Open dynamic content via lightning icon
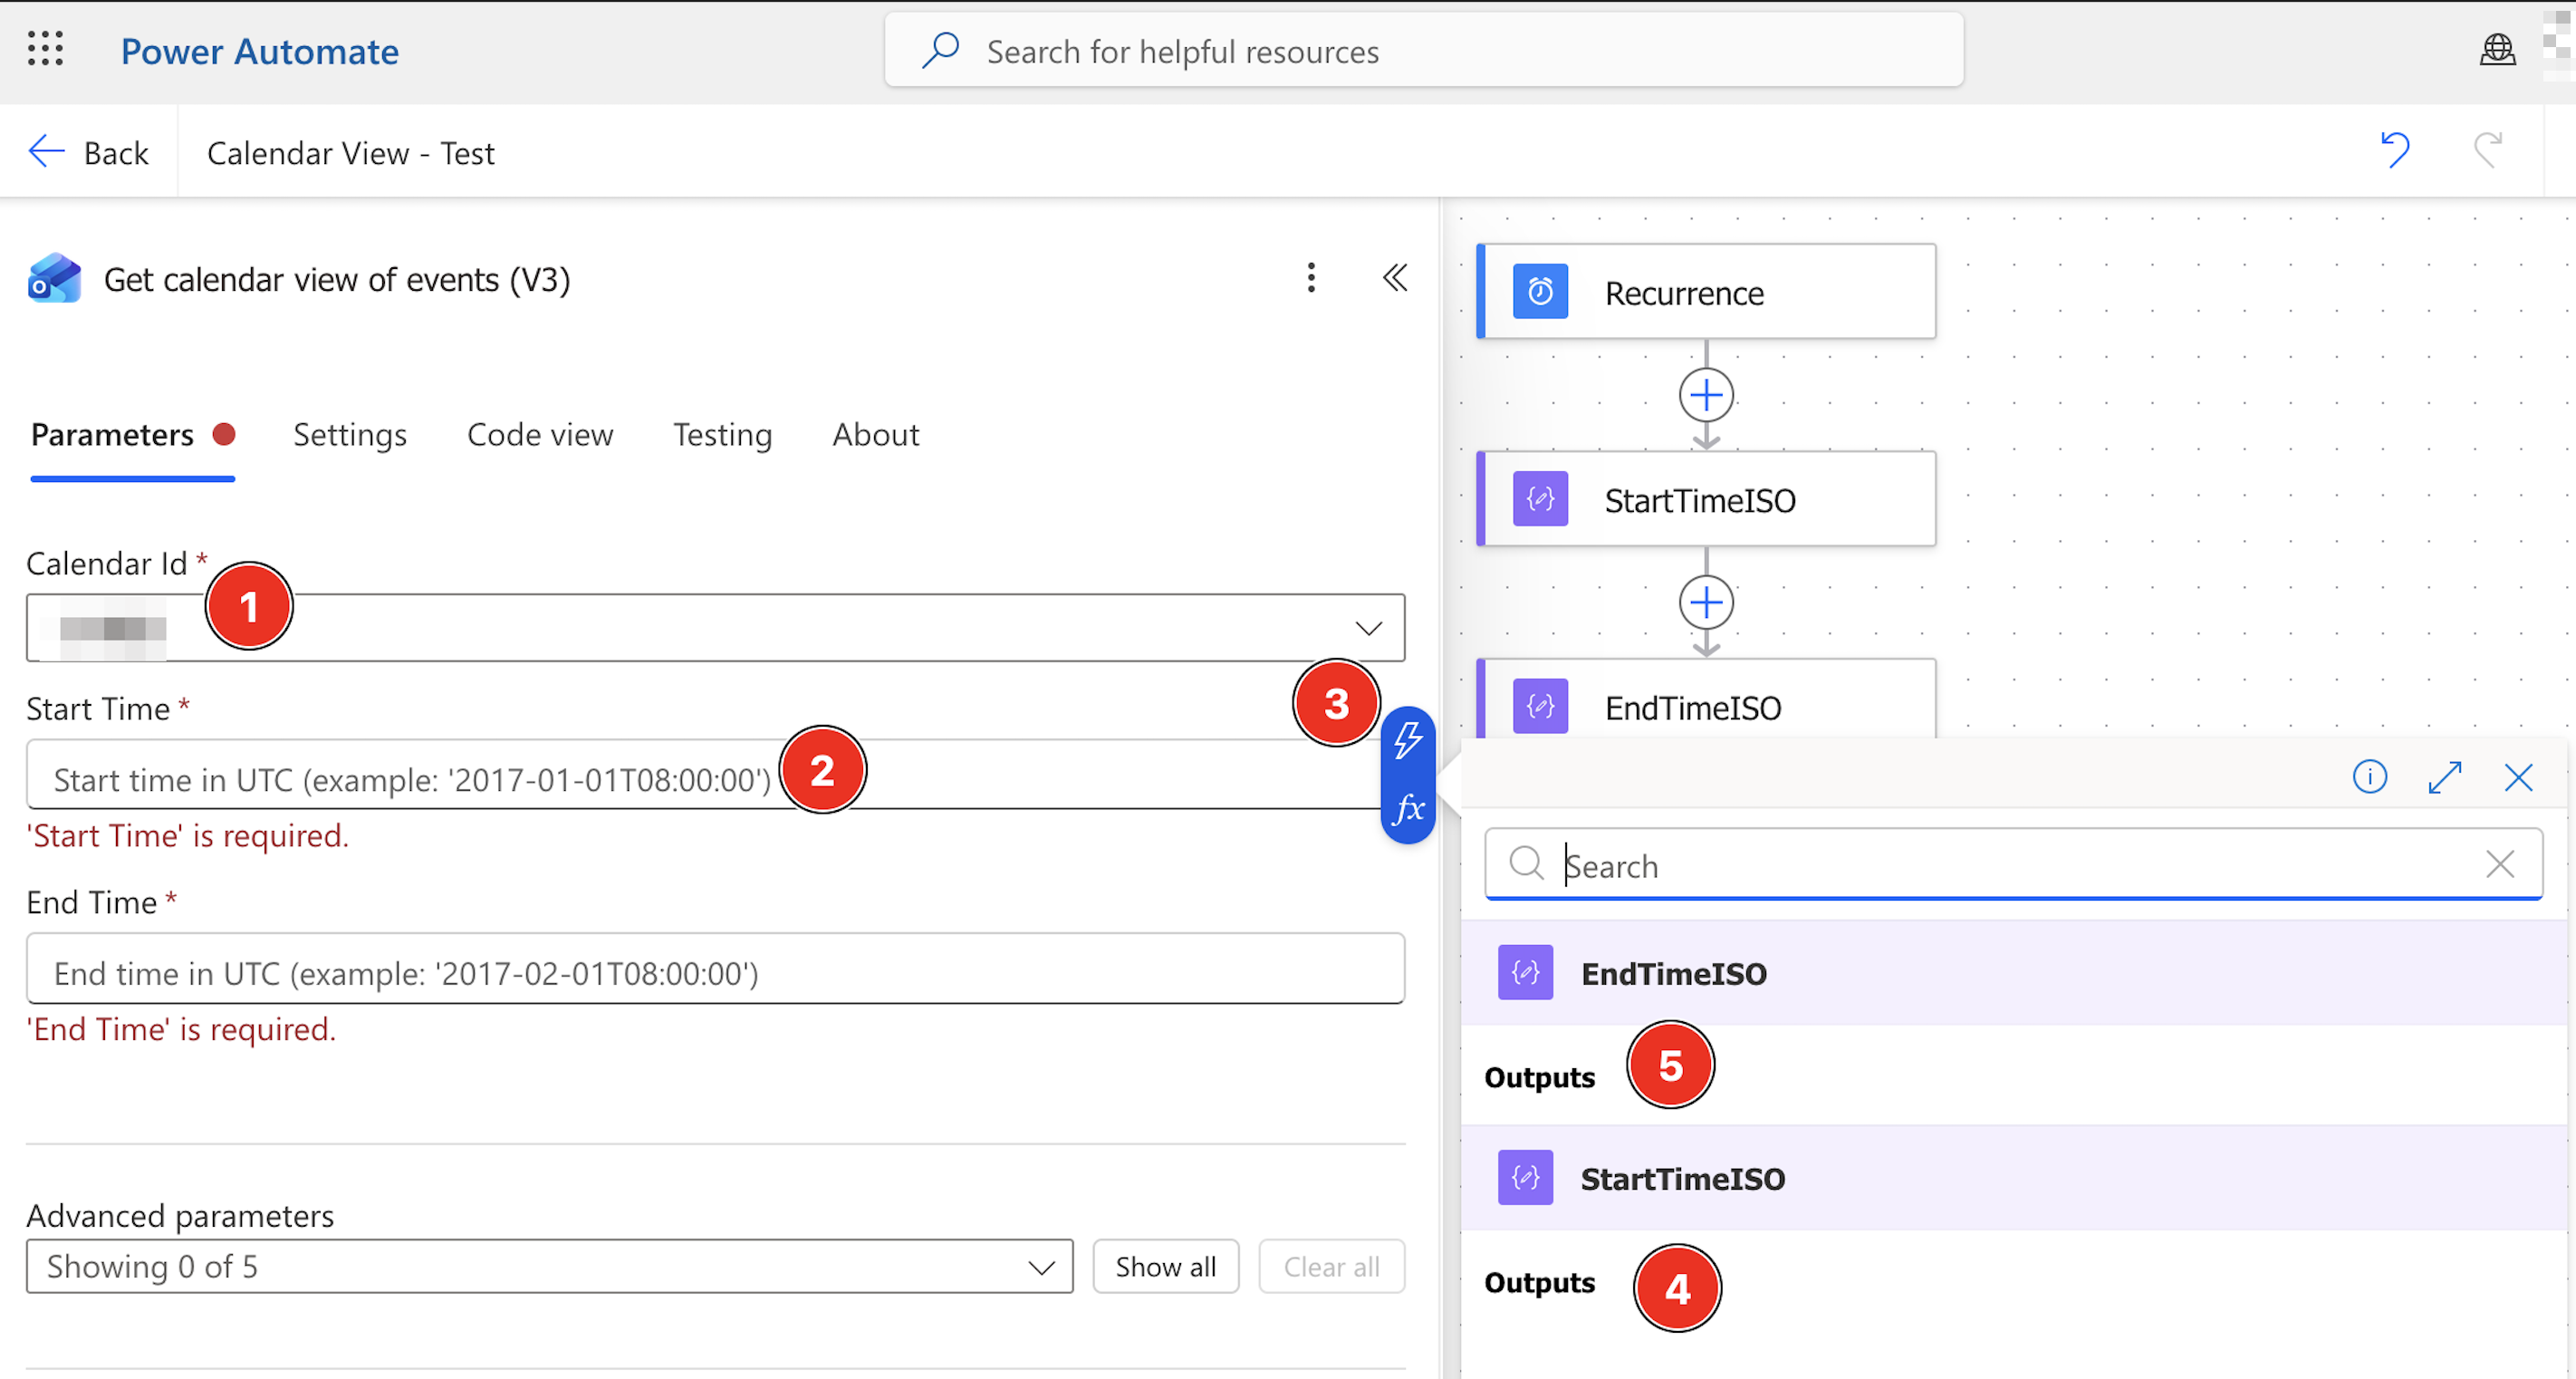The image size is (2576, 1379). pyautogui.click(x=1408, y=741)
